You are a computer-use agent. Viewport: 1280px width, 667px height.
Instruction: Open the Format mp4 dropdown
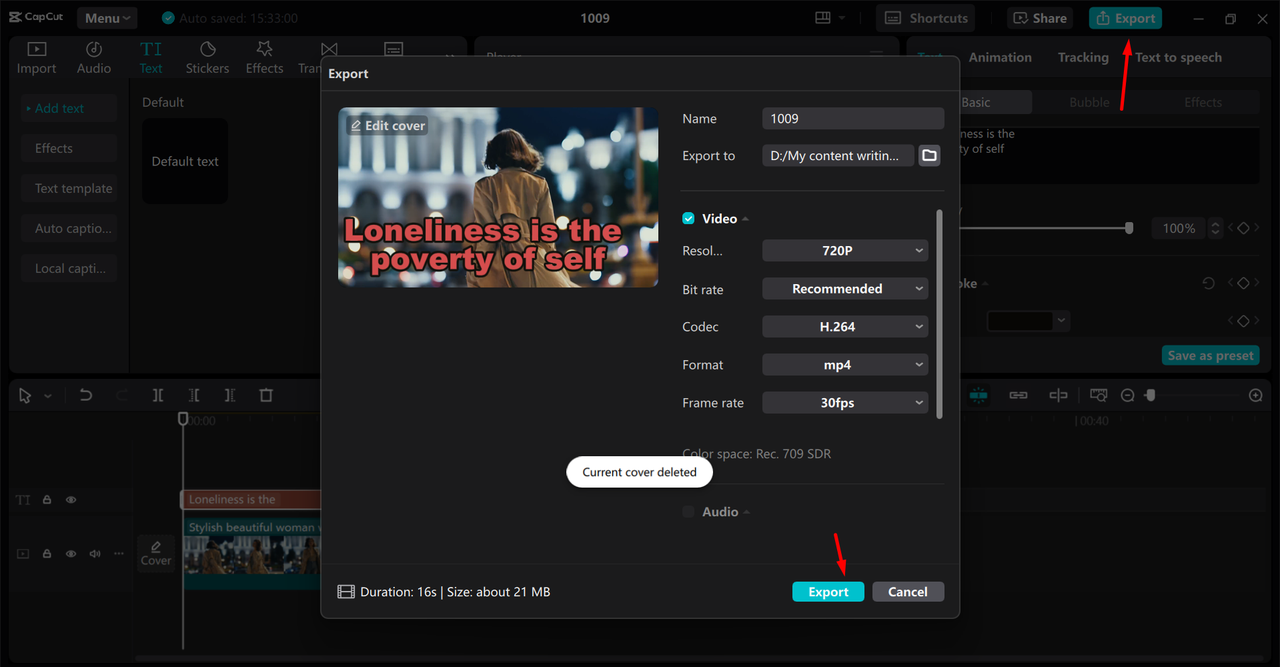pos(845,365)
